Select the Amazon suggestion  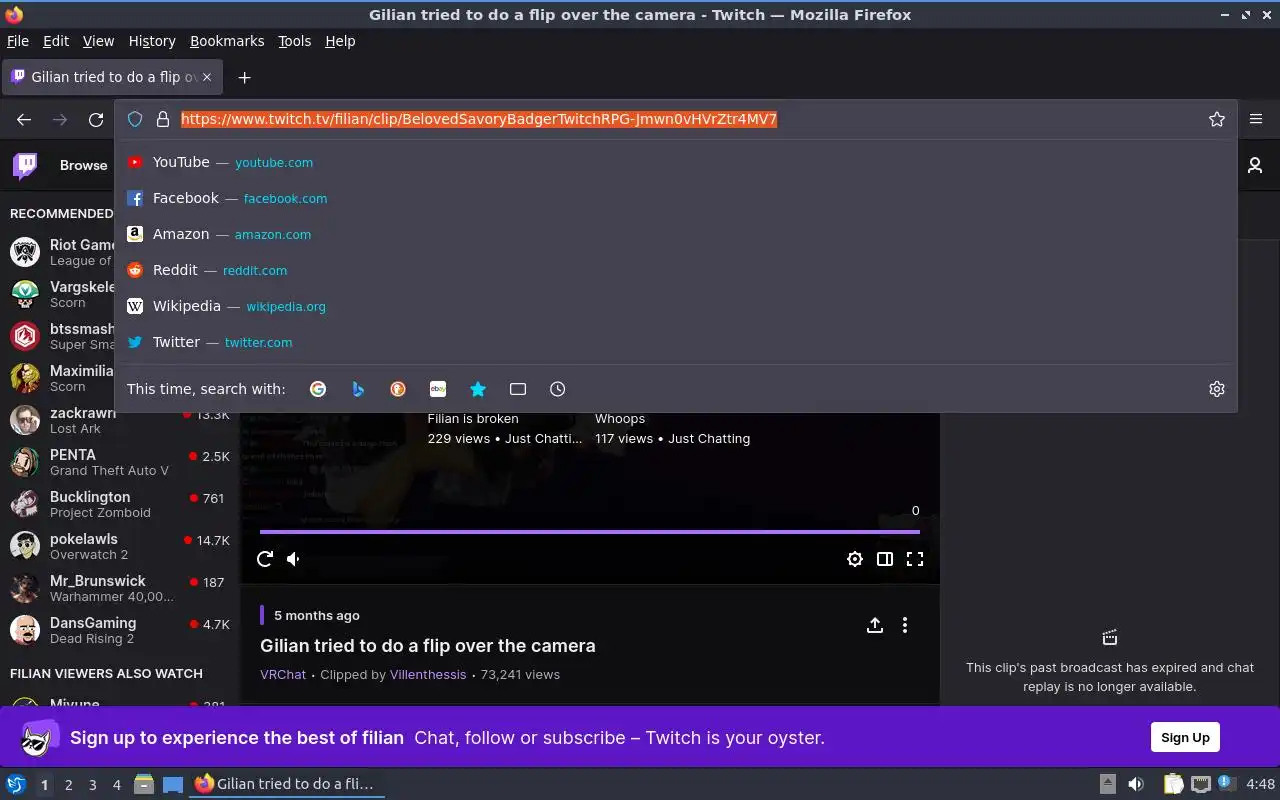676,234
